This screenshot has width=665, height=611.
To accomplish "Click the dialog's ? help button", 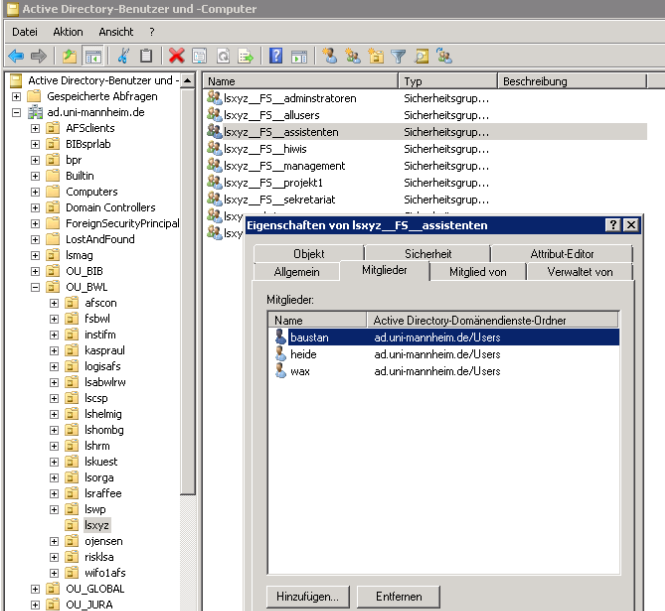I will tap(612, 225).
